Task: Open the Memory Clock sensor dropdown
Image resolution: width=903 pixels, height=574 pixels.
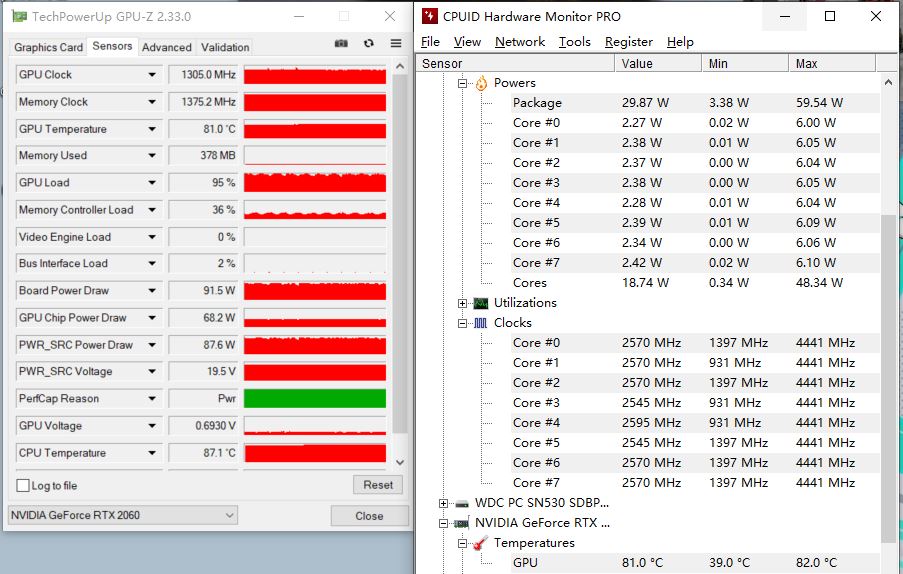Action: [x=152, y=102]
